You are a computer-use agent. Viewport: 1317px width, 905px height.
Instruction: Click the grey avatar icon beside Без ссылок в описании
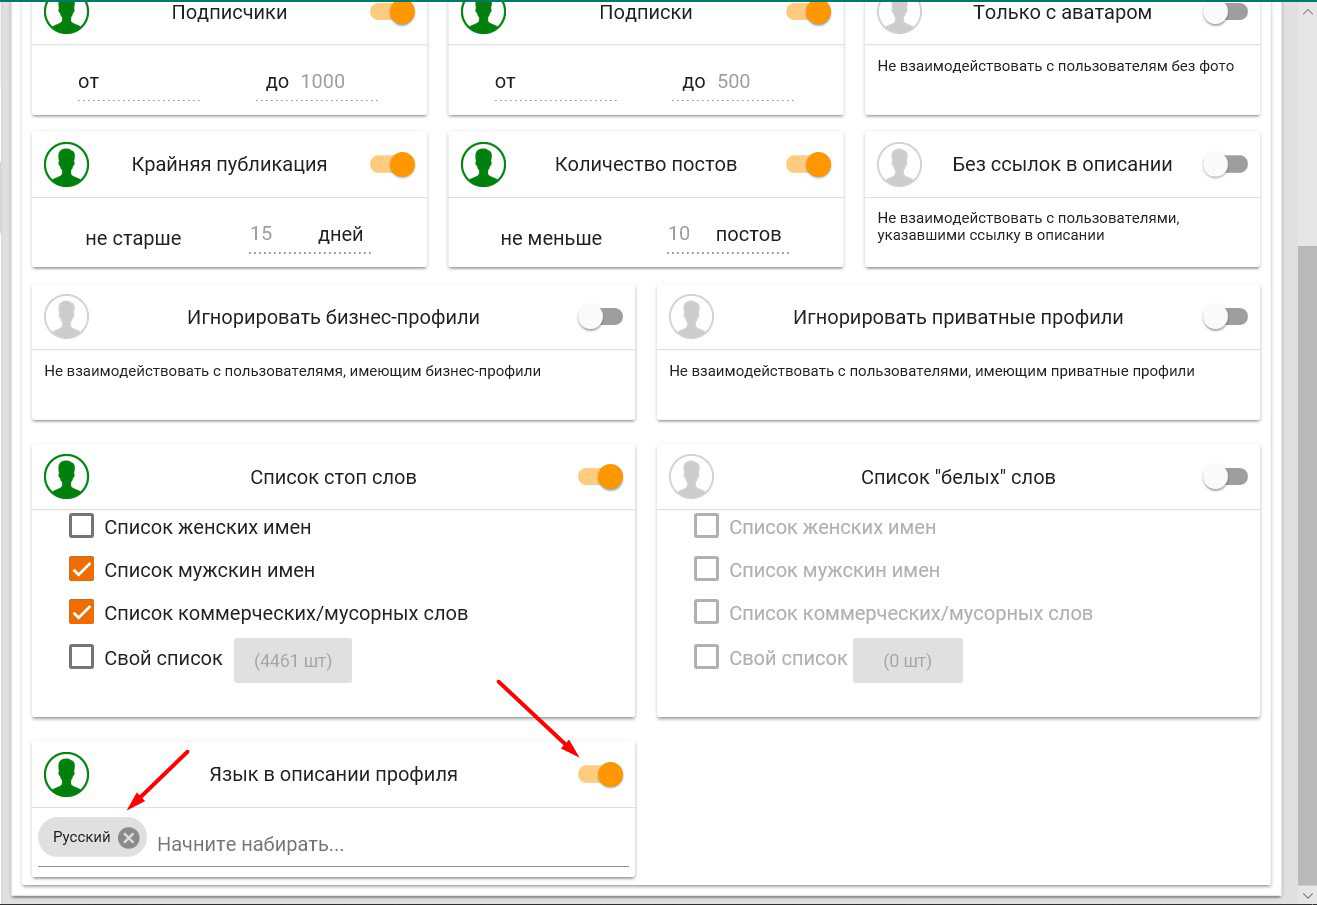899,165
